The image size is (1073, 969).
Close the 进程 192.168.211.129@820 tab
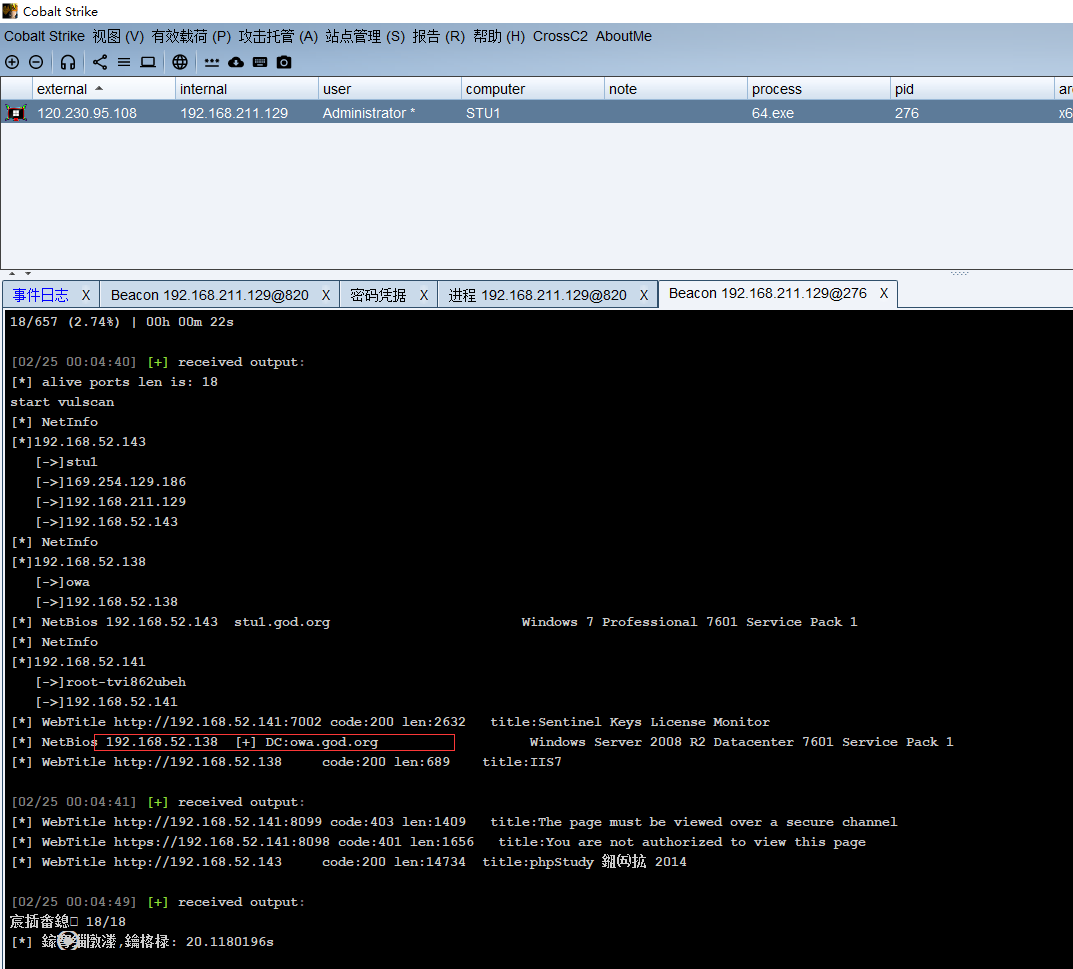[x=644, y=295]
